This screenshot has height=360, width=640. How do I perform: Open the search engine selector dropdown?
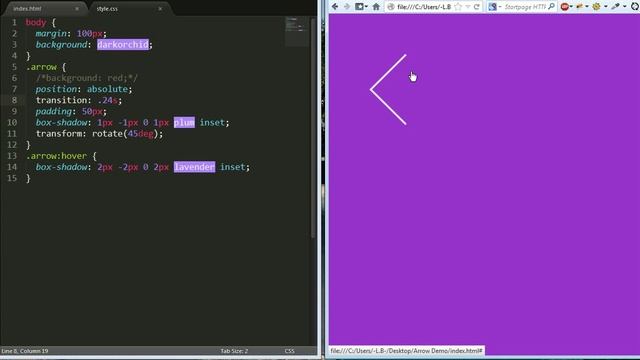pyautogui.click(x=495, y=7)
